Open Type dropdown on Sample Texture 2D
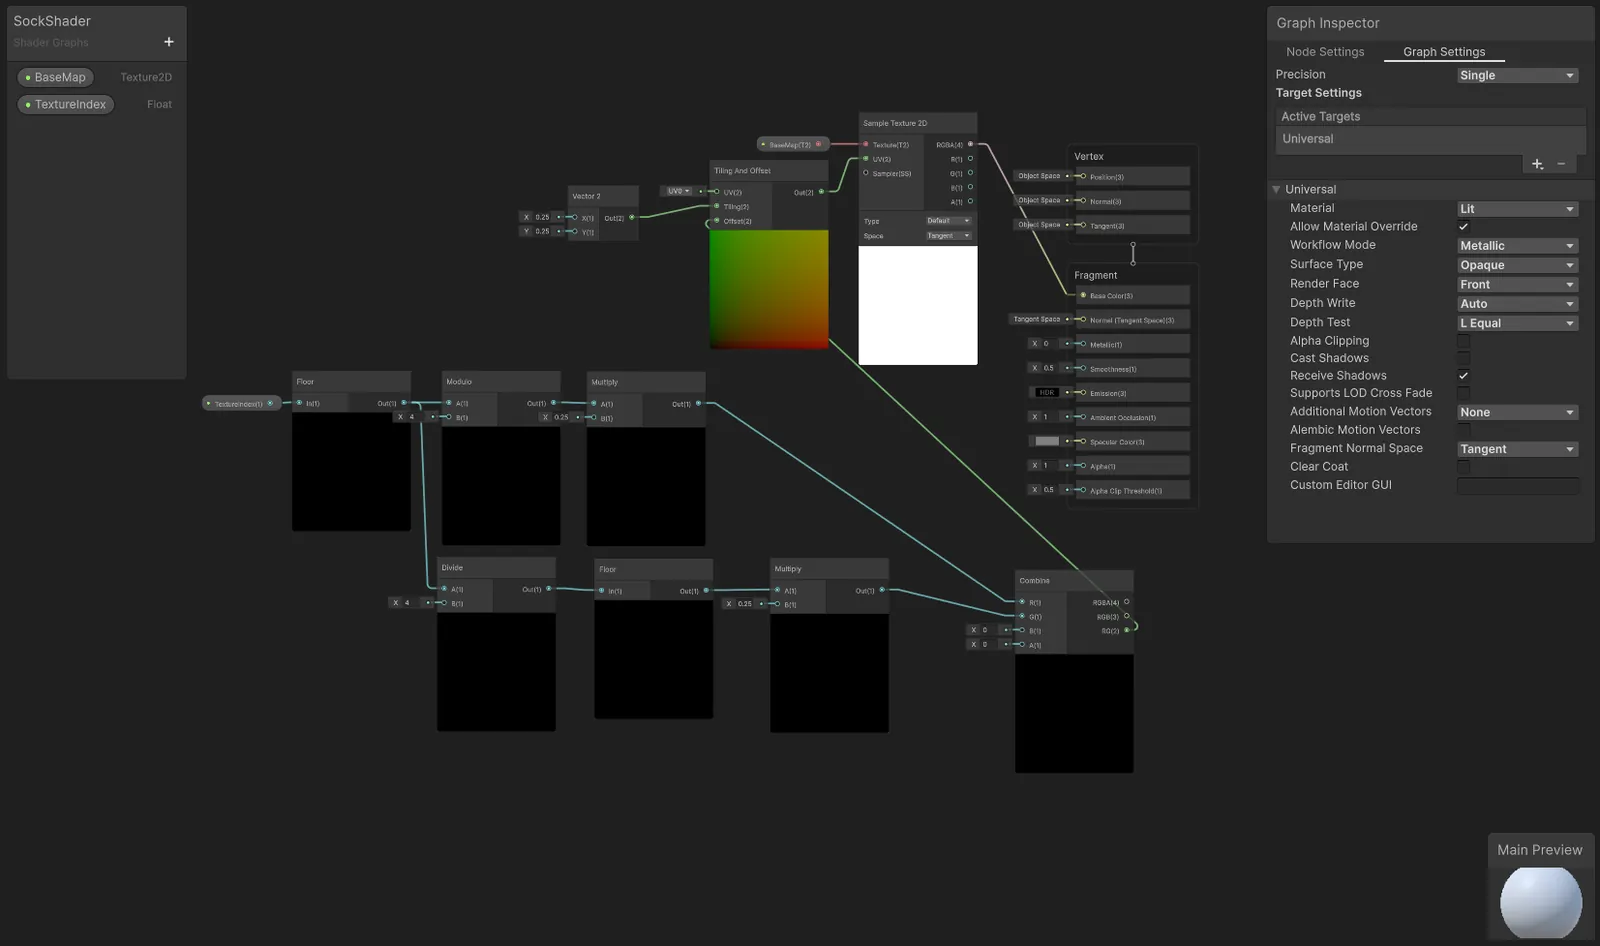The image size is (1600, 946). pyautogui.click(x=948, y=221)
